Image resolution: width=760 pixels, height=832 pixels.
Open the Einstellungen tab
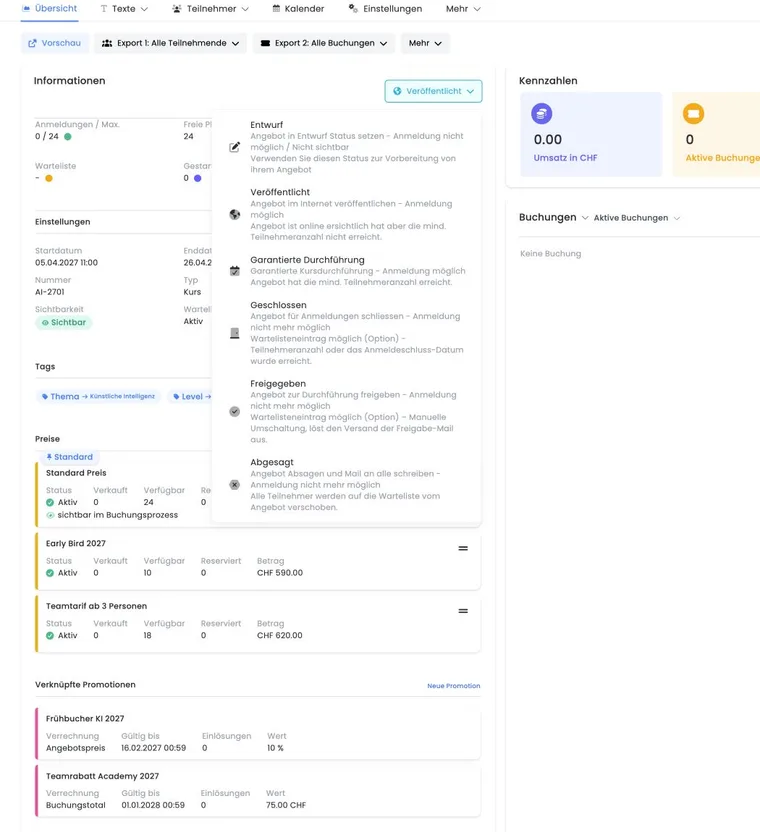385,8
